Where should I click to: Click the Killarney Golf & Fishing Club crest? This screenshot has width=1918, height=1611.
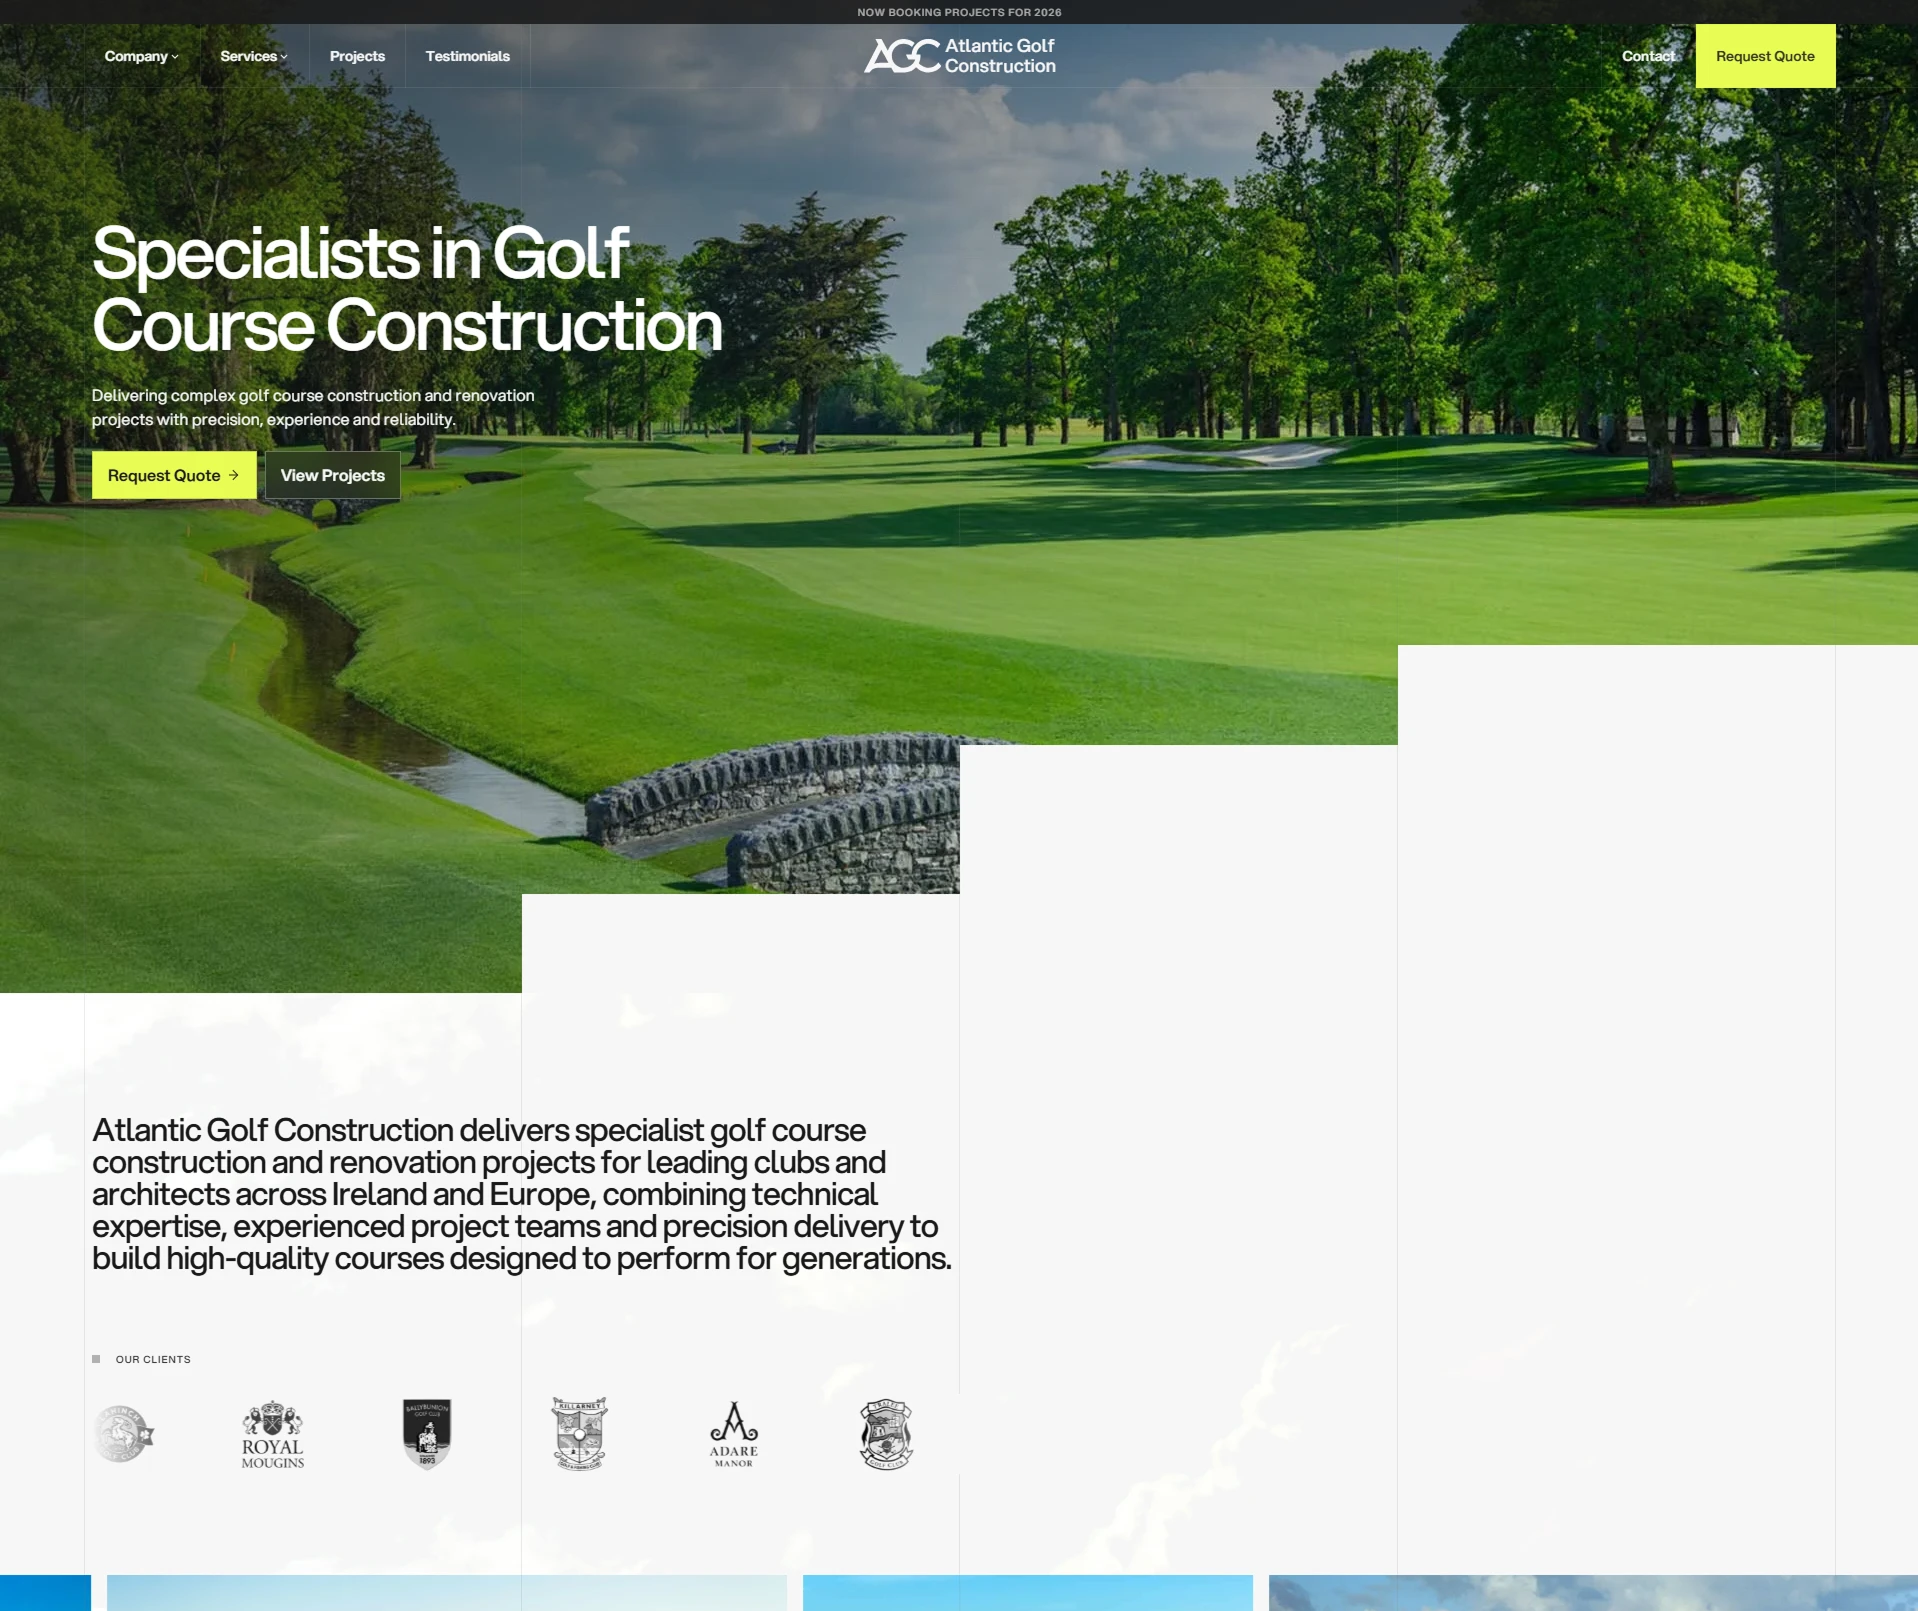pyautogui.click(x=579, y=1434)
